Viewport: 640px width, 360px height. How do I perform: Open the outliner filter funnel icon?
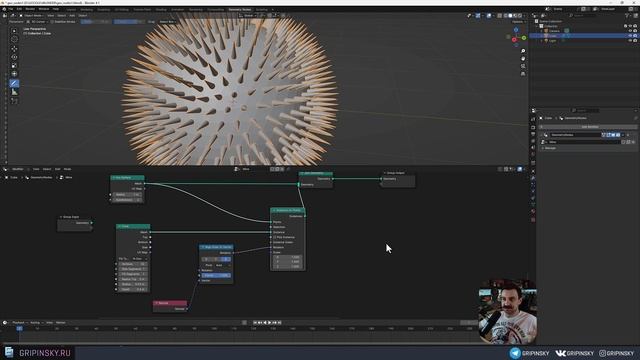point(627,16)
